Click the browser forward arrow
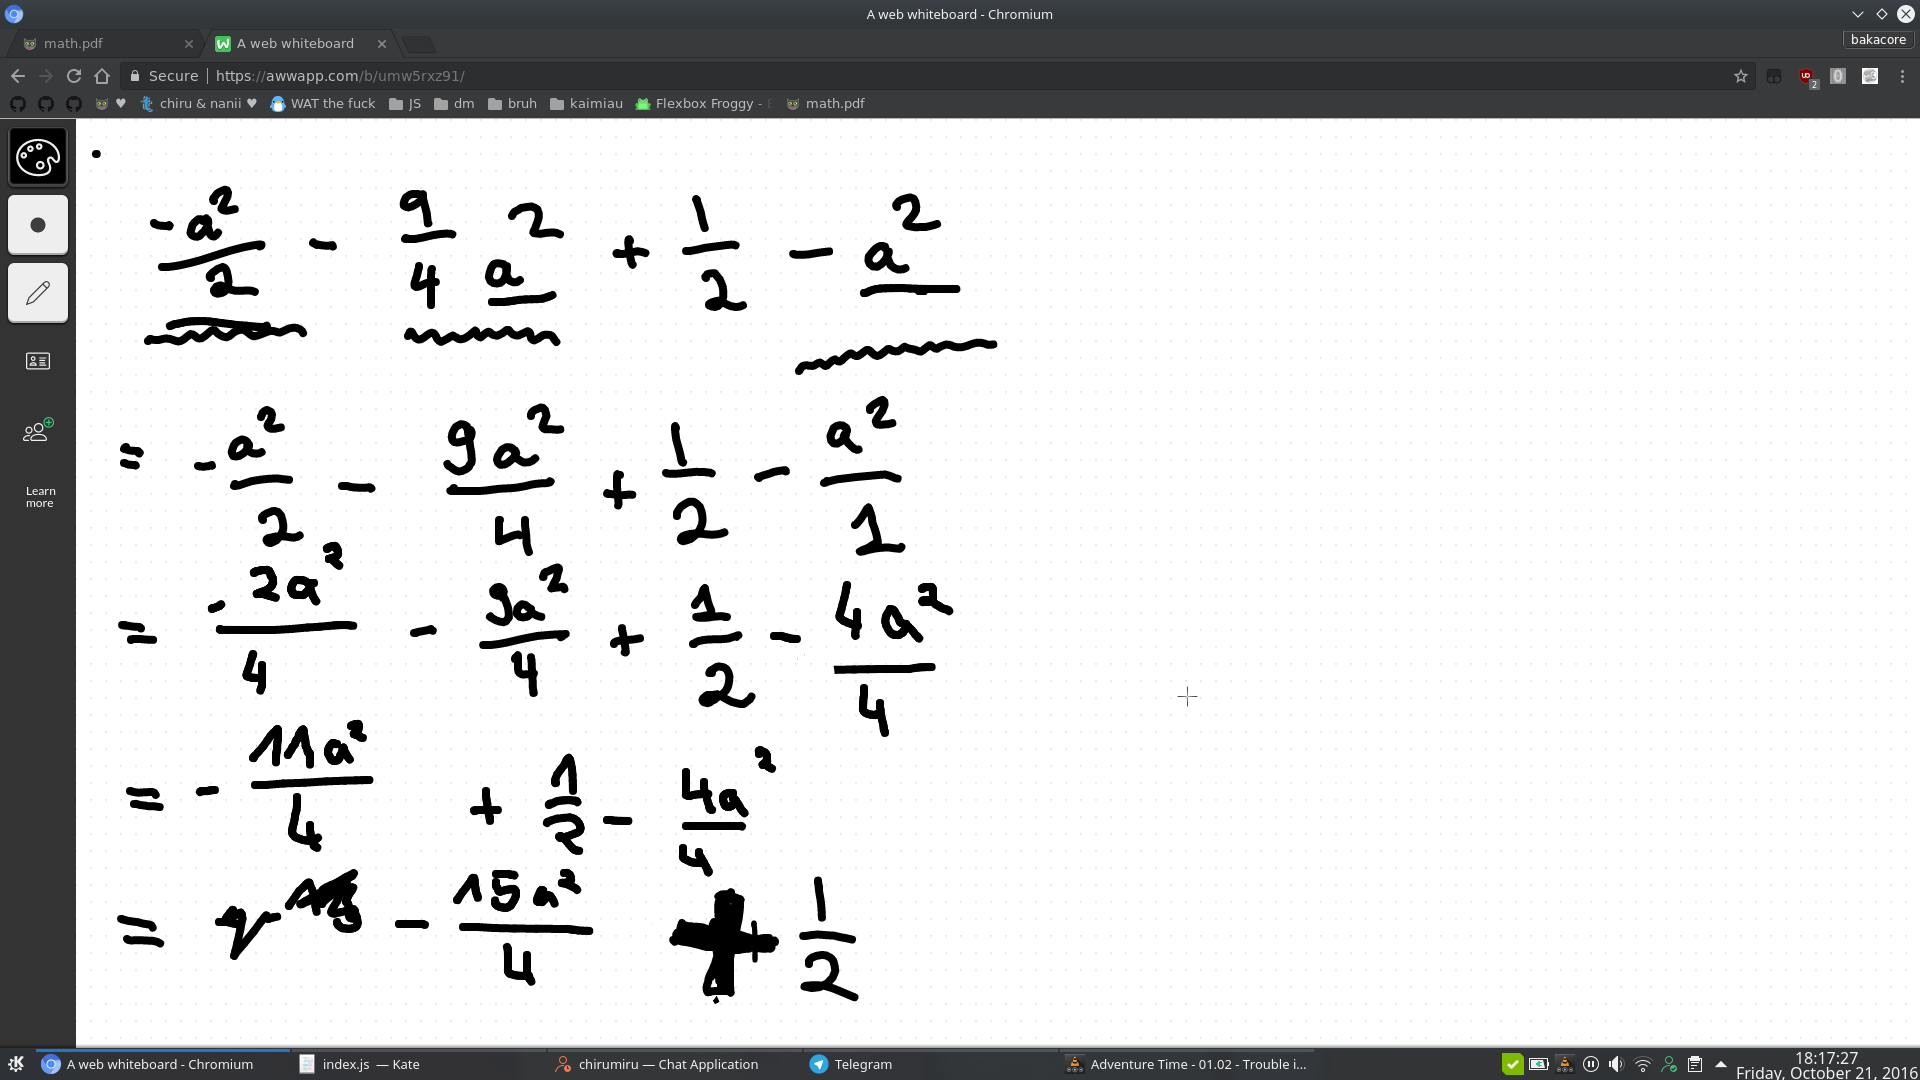The image size is (1920, 1080). pyautogui.click(x=46, y=76)
